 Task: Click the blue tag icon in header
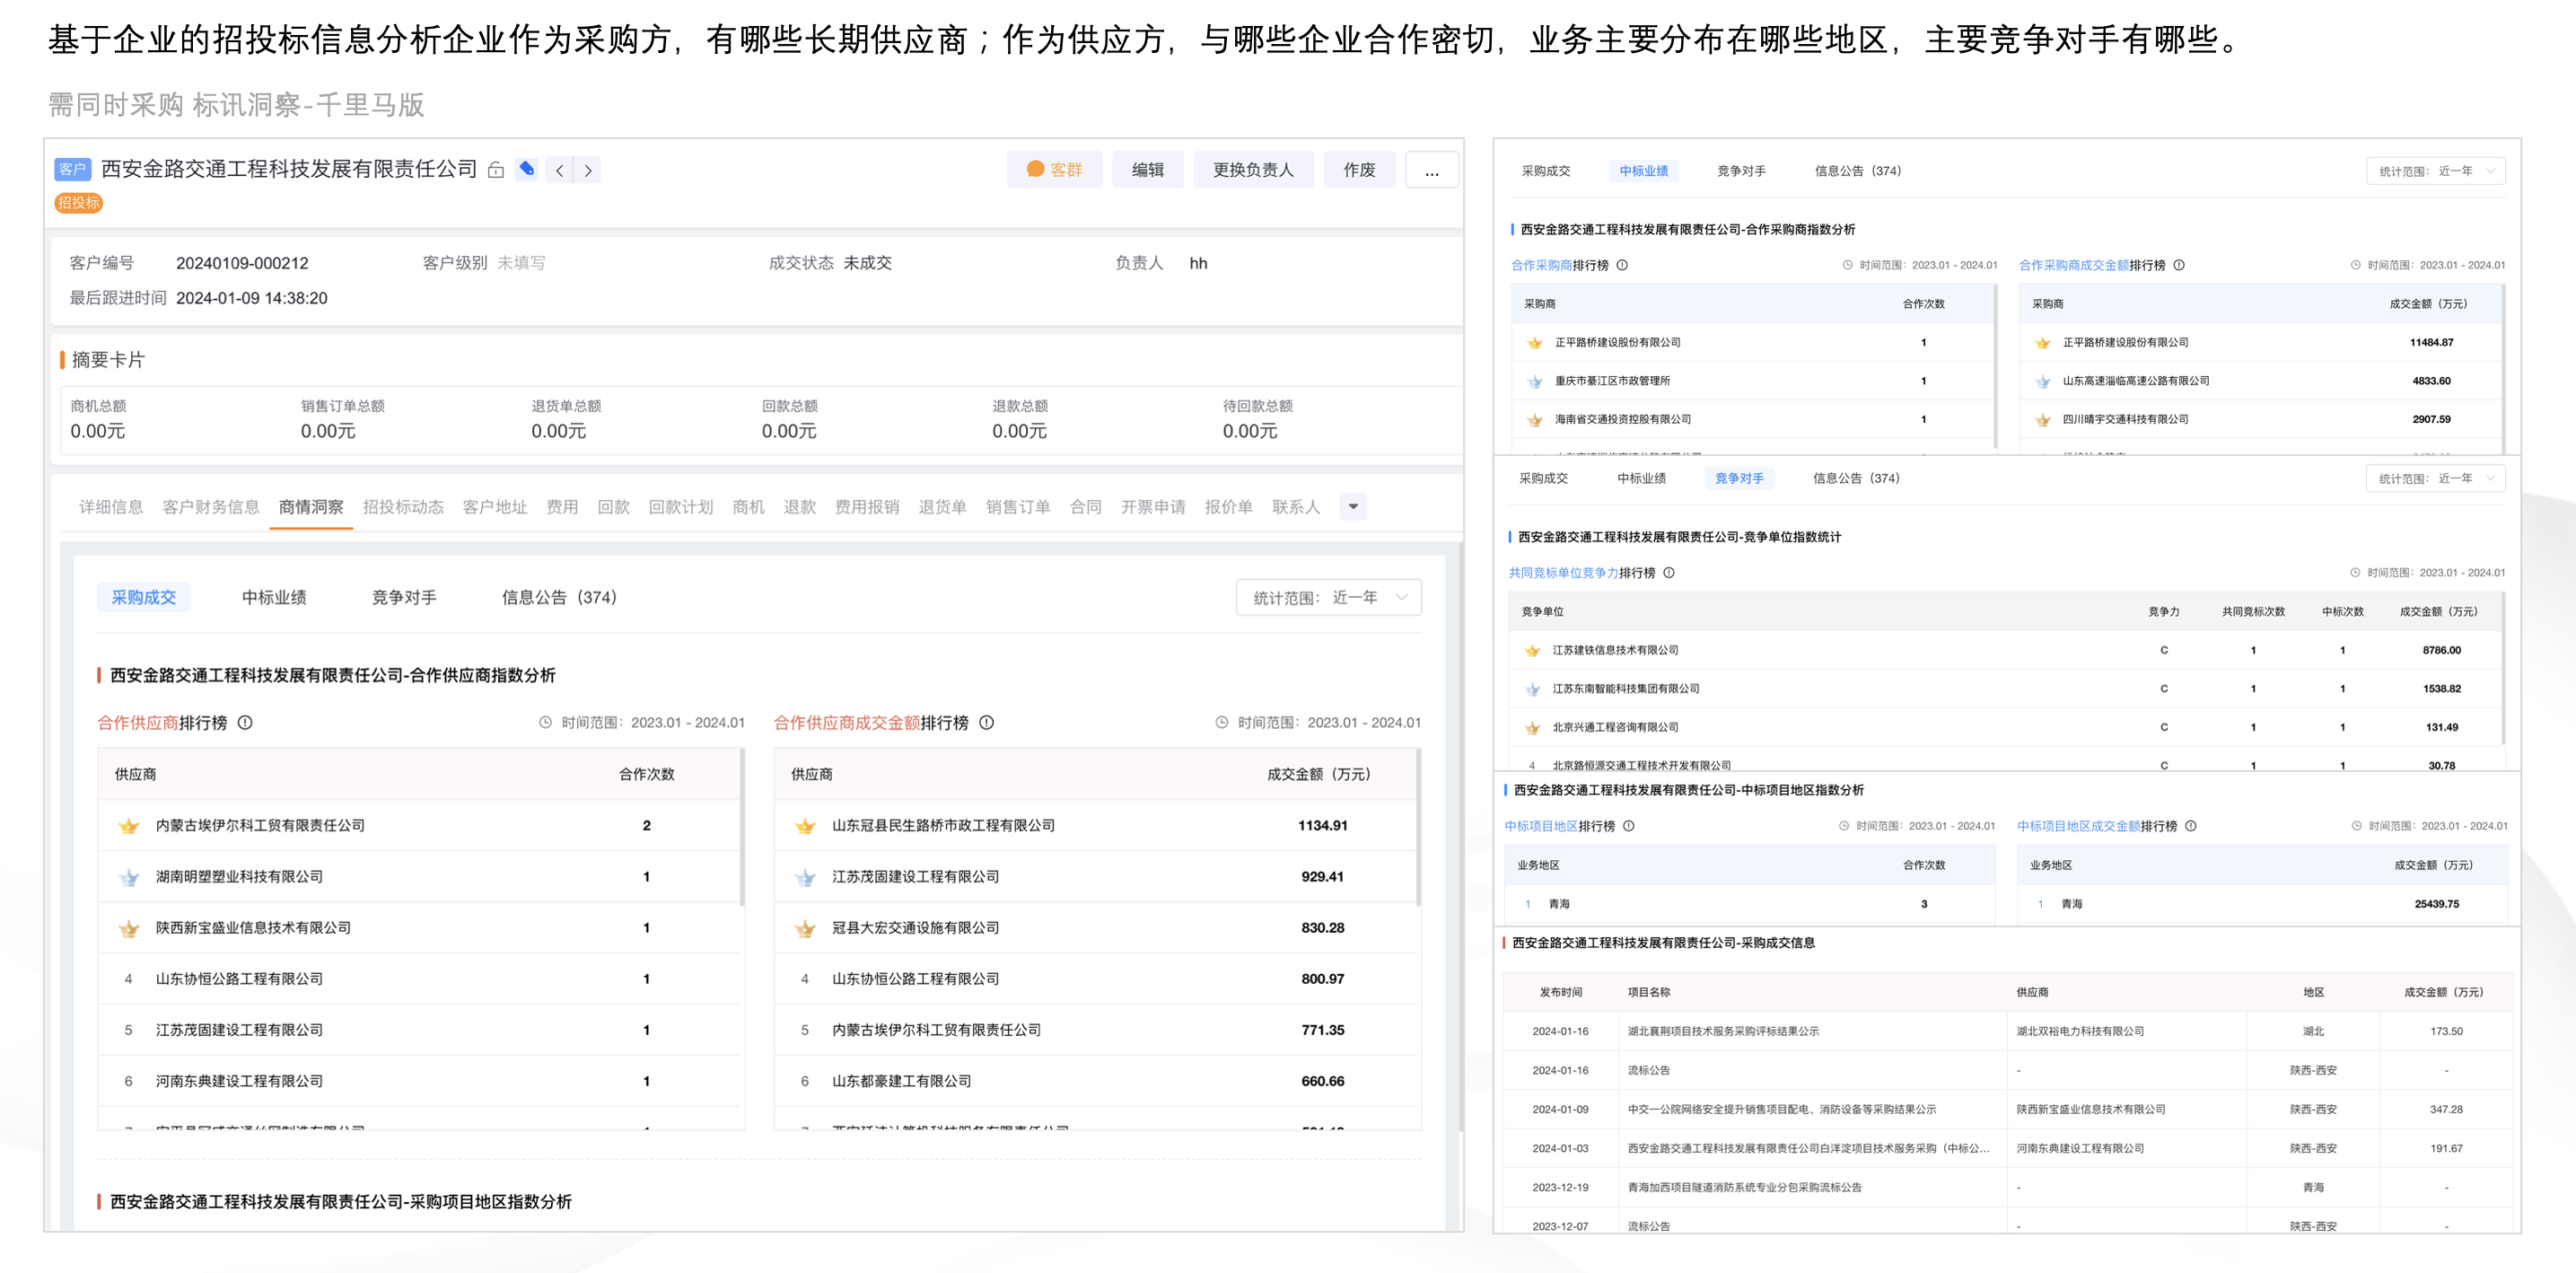[x=526, y=169]
